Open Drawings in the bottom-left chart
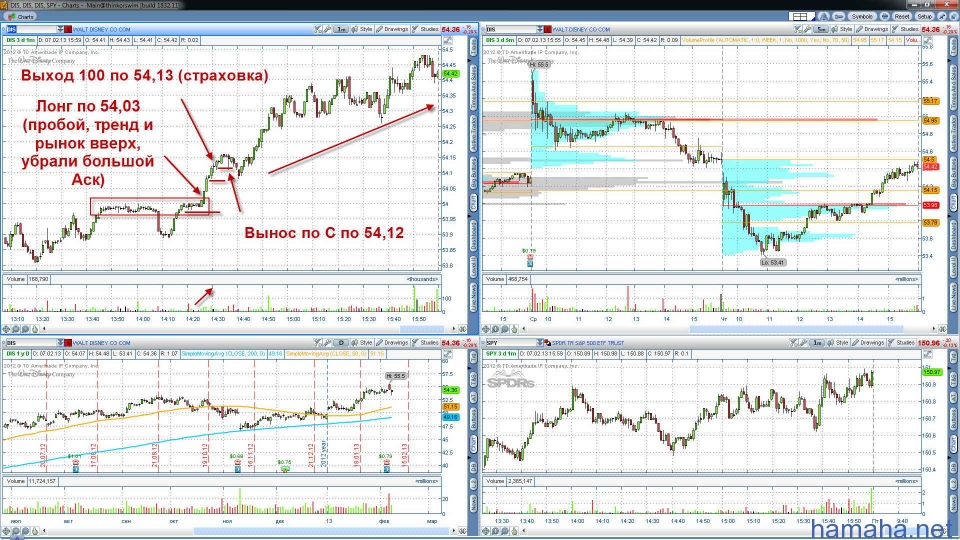This screenshot has height=540, width=960. pos(392,343)
